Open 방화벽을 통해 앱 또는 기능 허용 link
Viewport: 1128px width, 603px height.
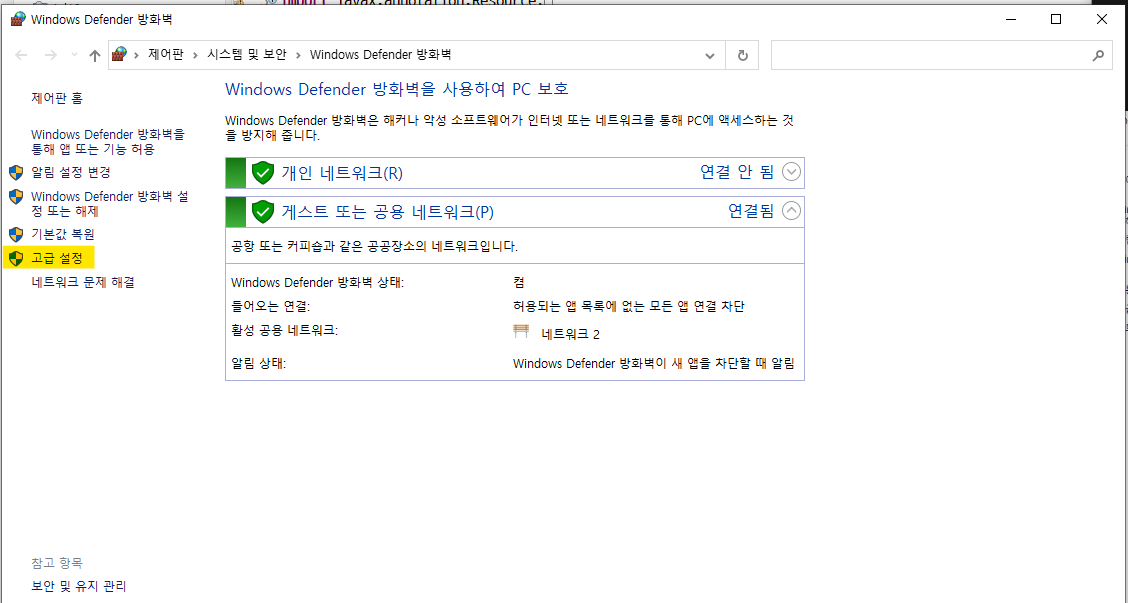click(x=108, y=142)
